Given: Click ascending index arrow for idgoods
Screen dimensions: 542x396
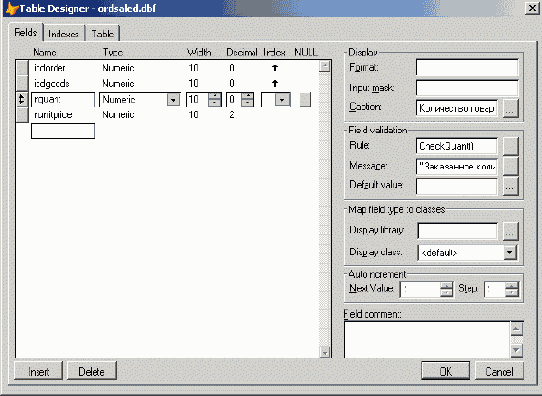Looking at the screenshot, I should click(x=275, y=83).
